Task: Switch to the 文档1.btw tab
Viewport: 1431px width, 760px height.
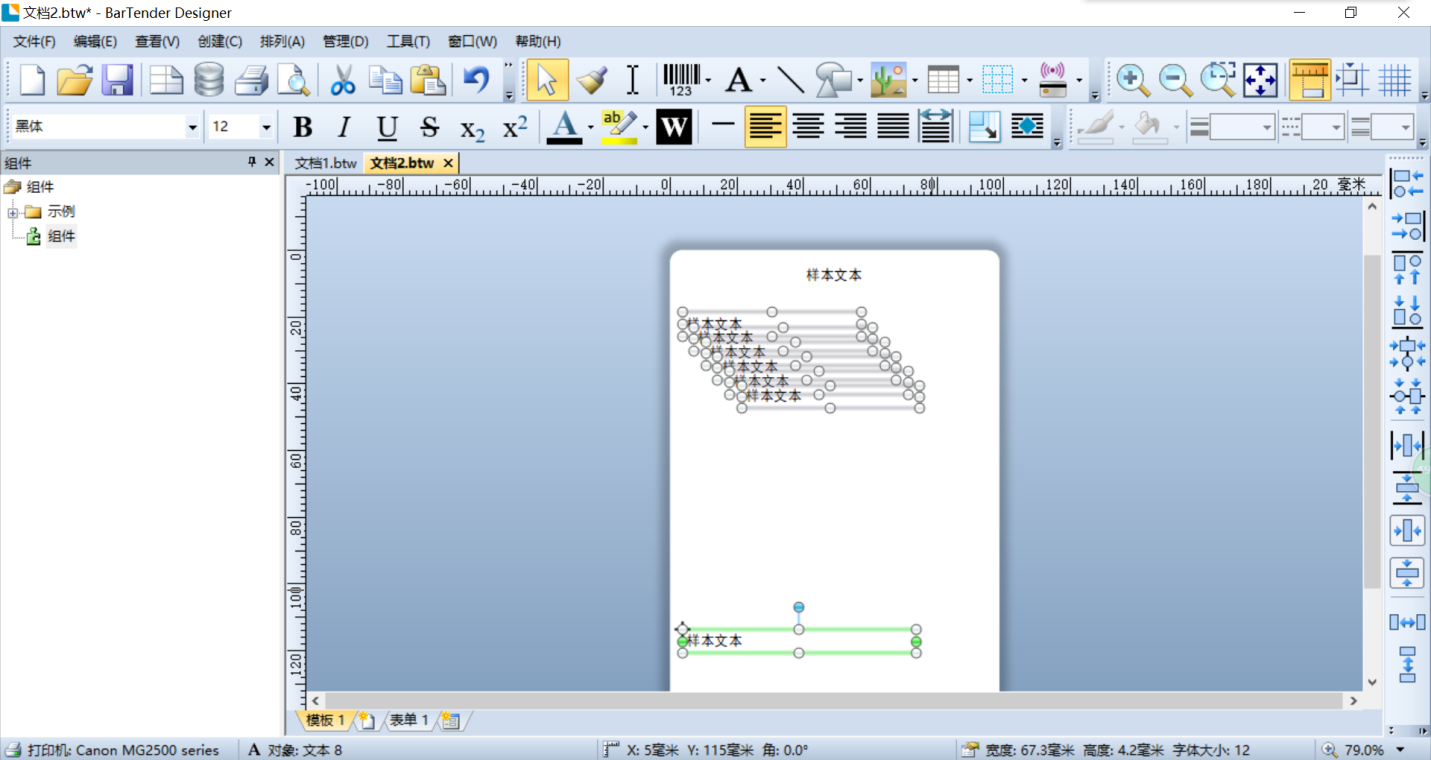Action: (325, 163)
